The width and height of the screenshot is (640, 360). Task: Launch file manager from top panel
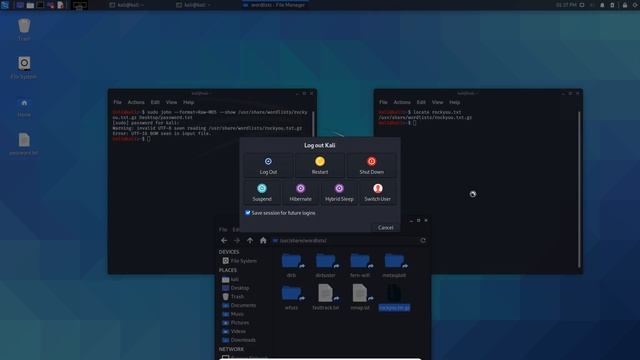click(x=30, y=5)
